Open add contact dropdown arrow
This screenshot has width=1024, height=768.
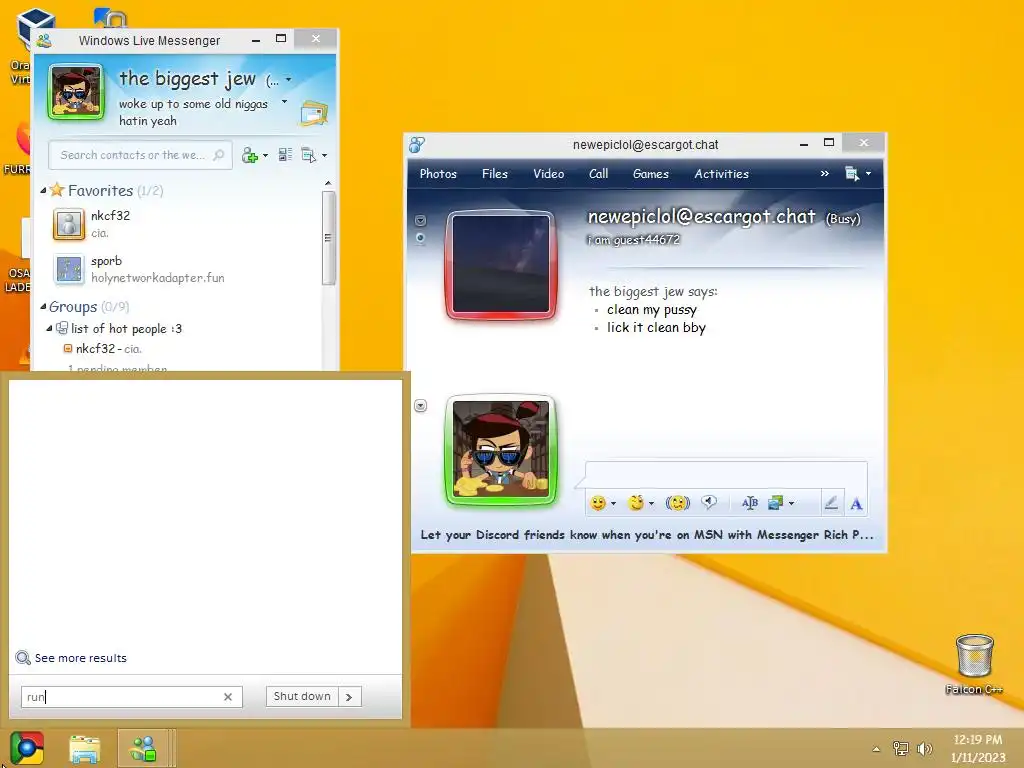(x=265, y=155)
